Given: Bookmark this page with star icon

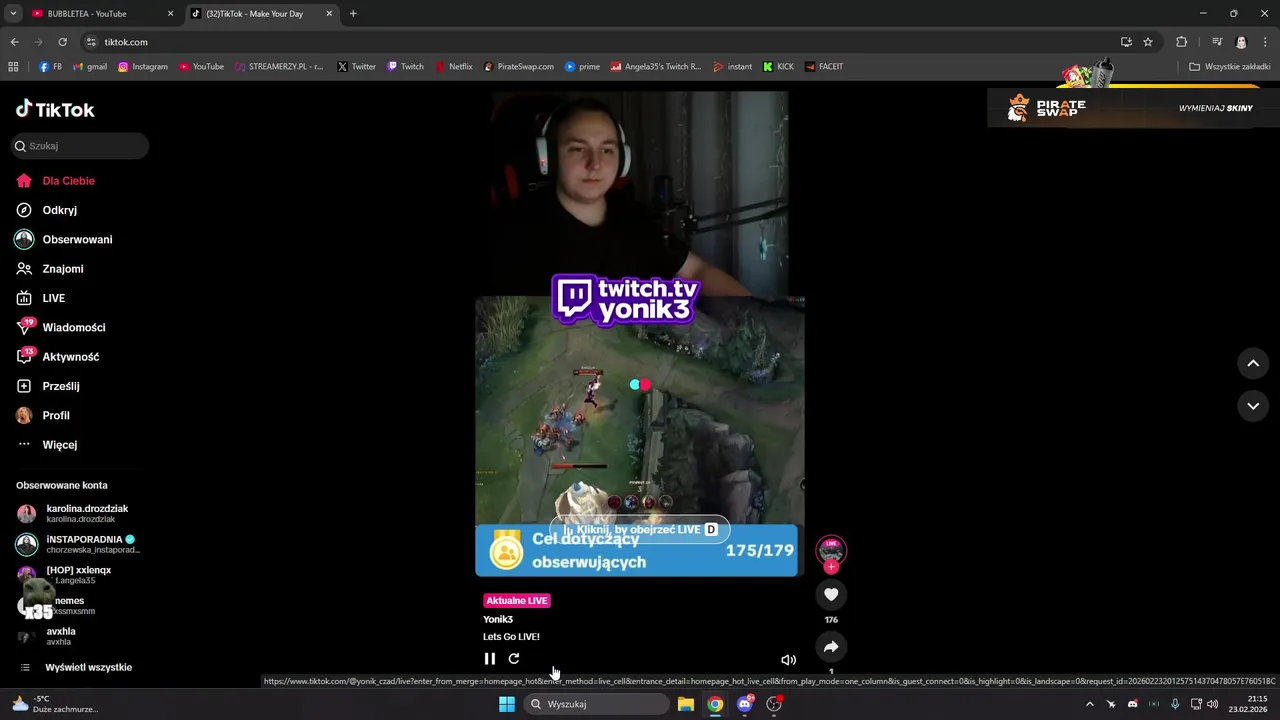Looking at the screenshot, I should pos(1148,42).
